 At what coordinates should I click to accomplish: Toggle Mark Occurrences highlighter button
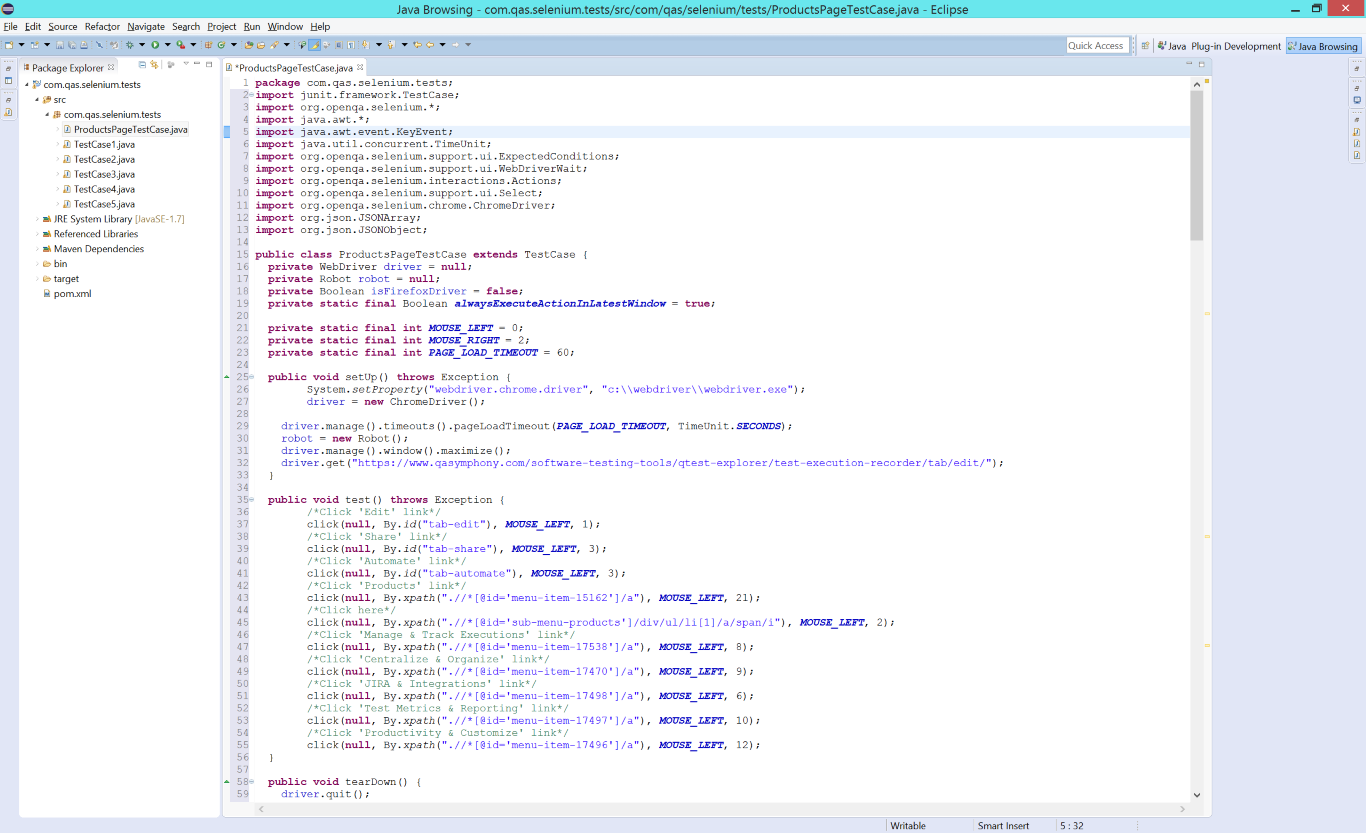coord(314,45)
